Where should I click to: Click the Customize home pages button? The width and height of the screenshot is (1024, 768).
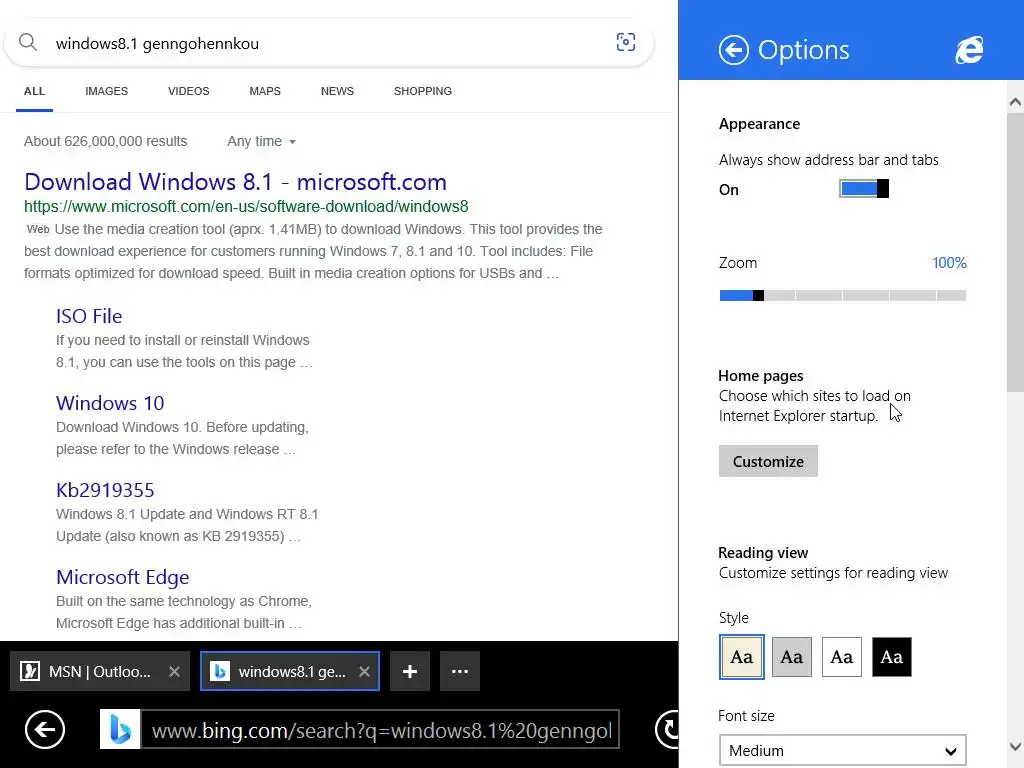(768, 461)
